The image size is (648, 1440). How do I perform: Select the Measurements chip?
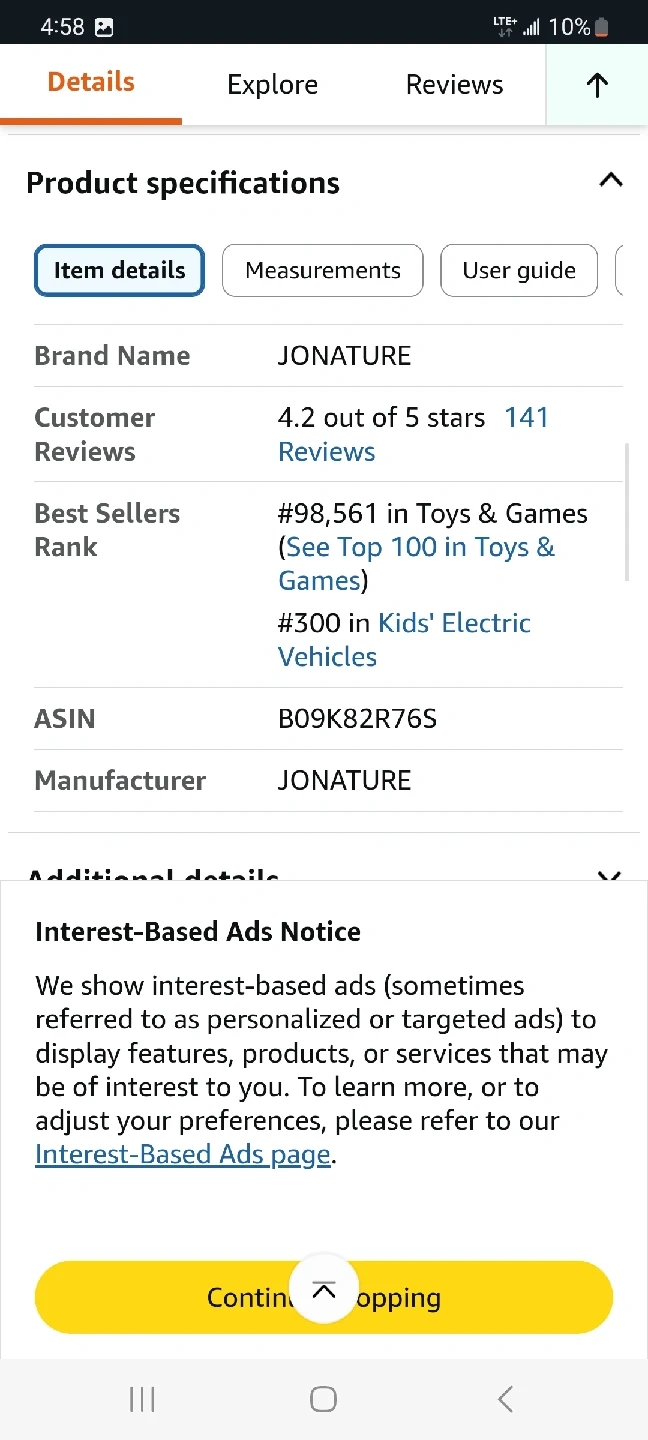click(322, 271)
